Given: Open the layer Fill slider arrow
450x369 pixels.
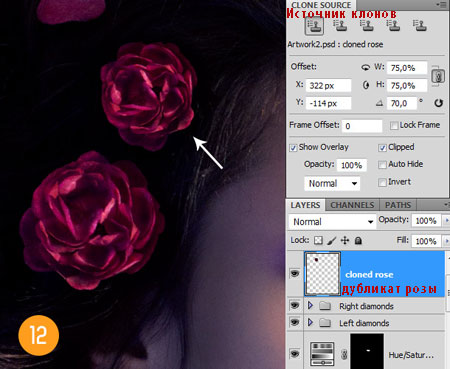Looking at the screenshot, I should click(446, 241).
